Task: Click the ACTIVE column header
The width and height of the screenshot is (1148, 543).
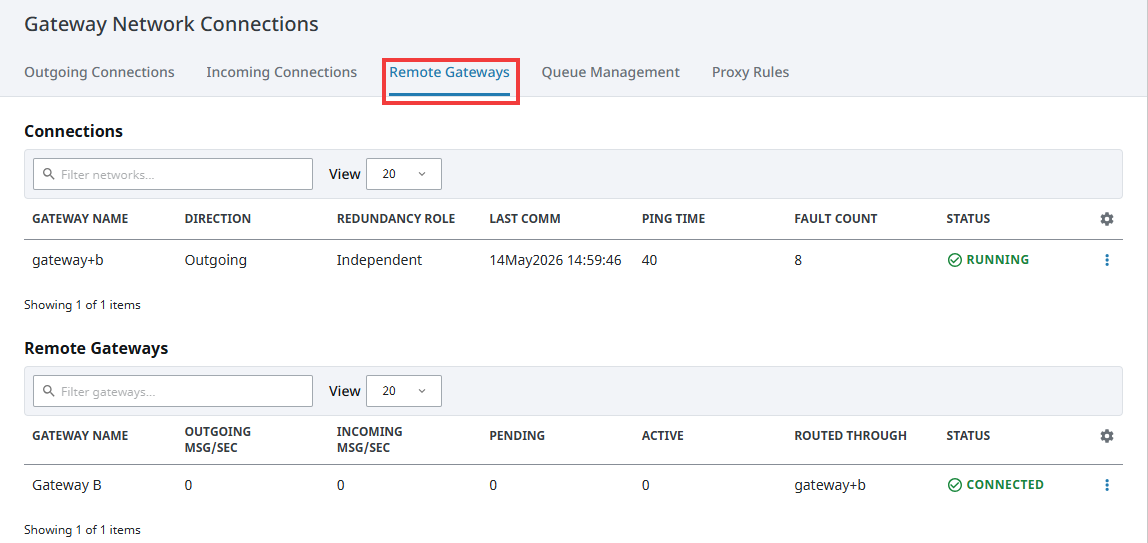Action: click(663, 436)
